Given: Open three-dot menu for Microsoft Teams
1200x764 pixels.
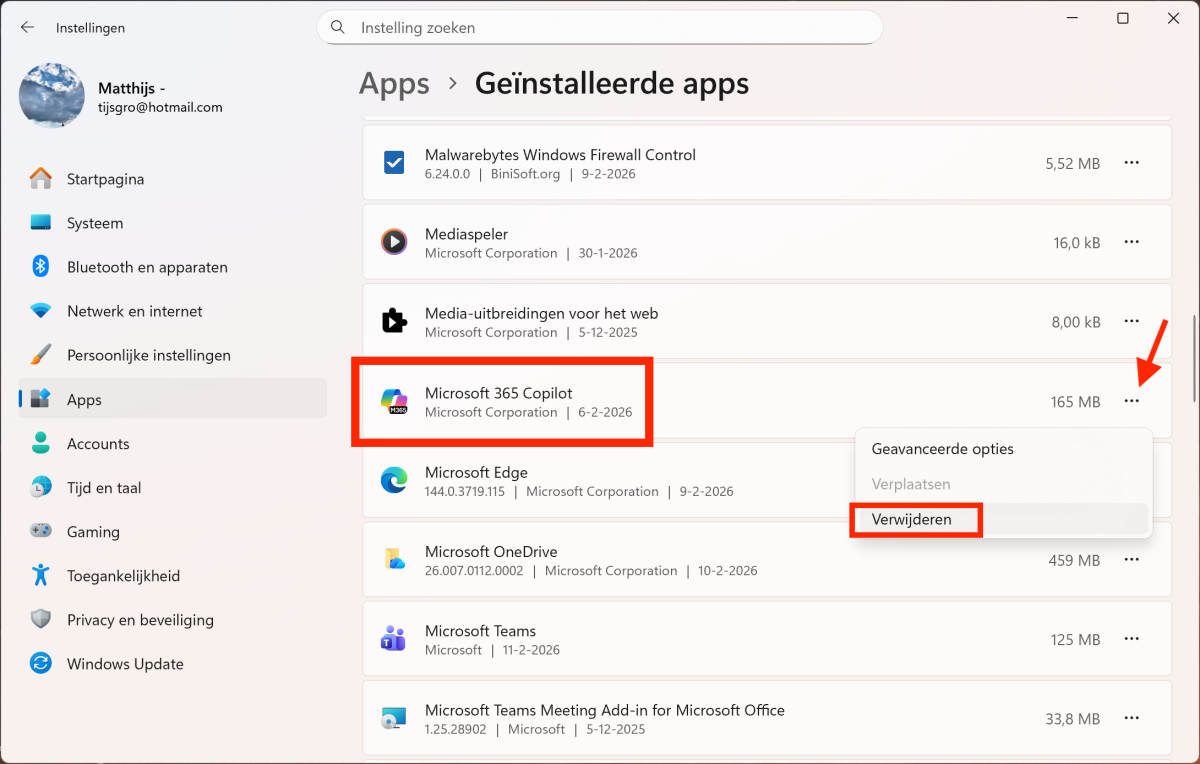Looking at the screenshot, I should coord(1131,639).
